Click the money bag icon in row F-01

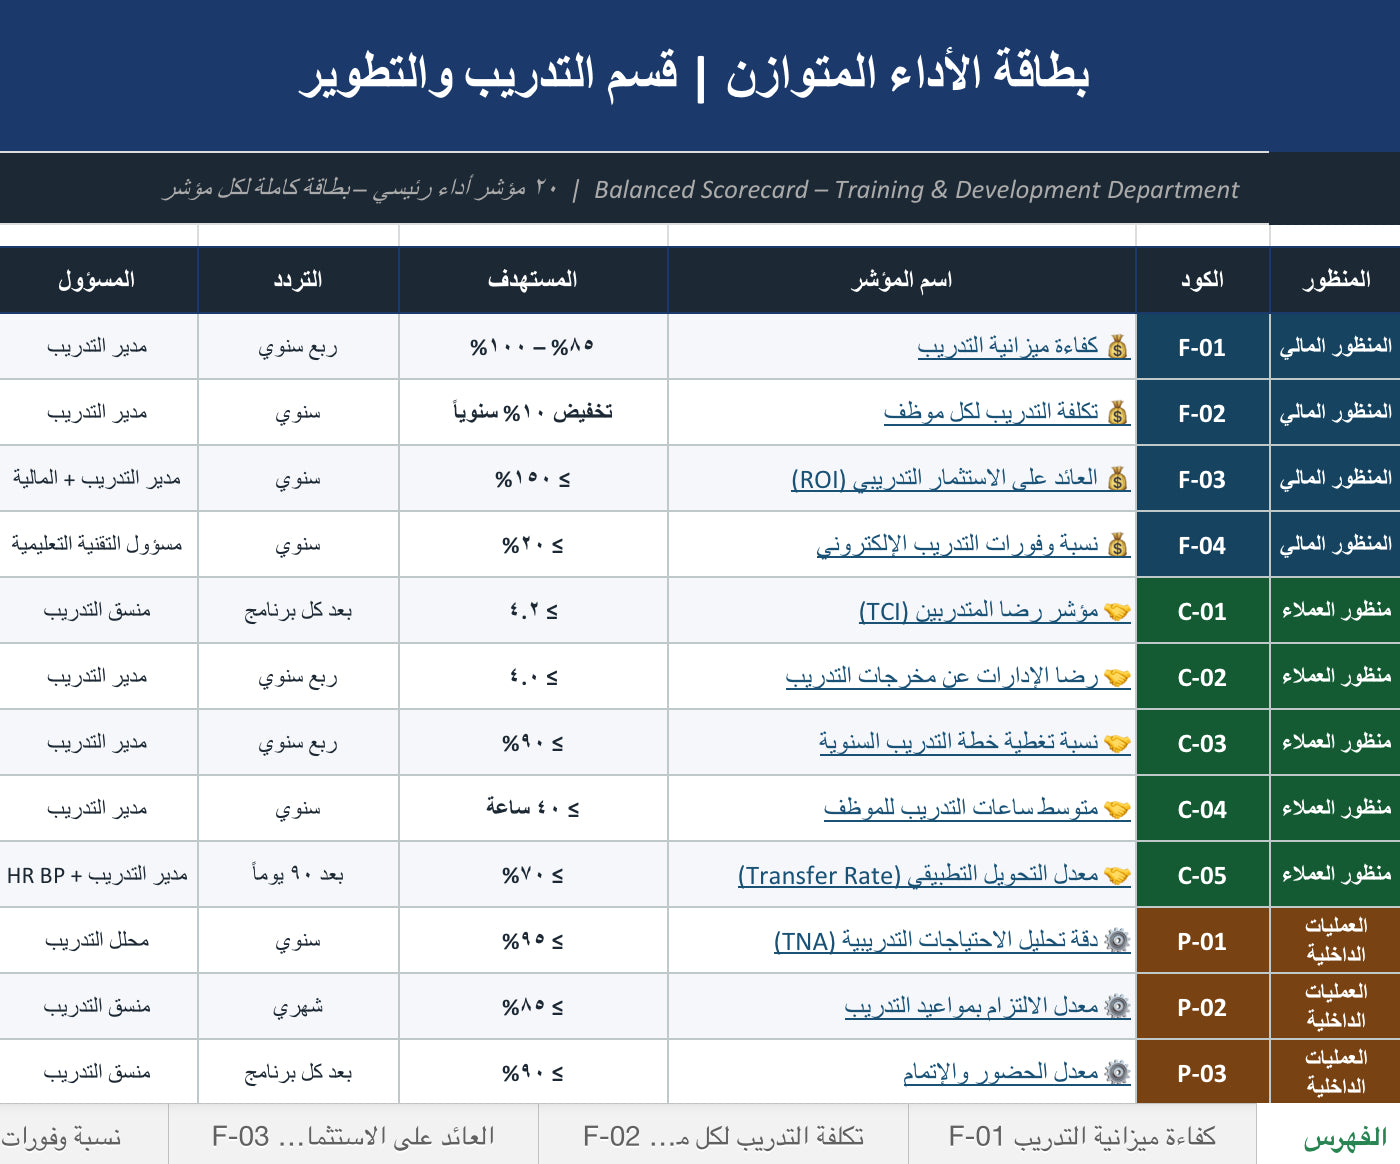tap(1118, 347)
